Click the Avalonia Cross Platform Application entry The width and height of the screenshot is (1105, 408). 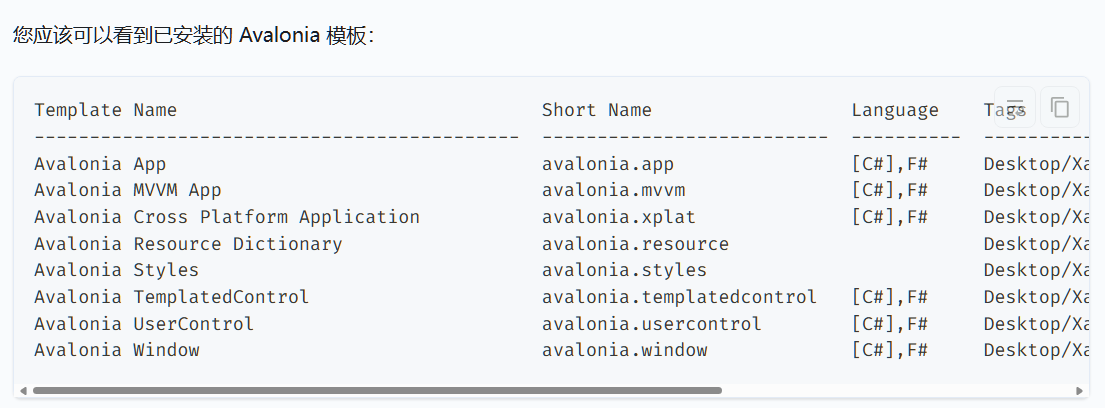pos(227,217)
